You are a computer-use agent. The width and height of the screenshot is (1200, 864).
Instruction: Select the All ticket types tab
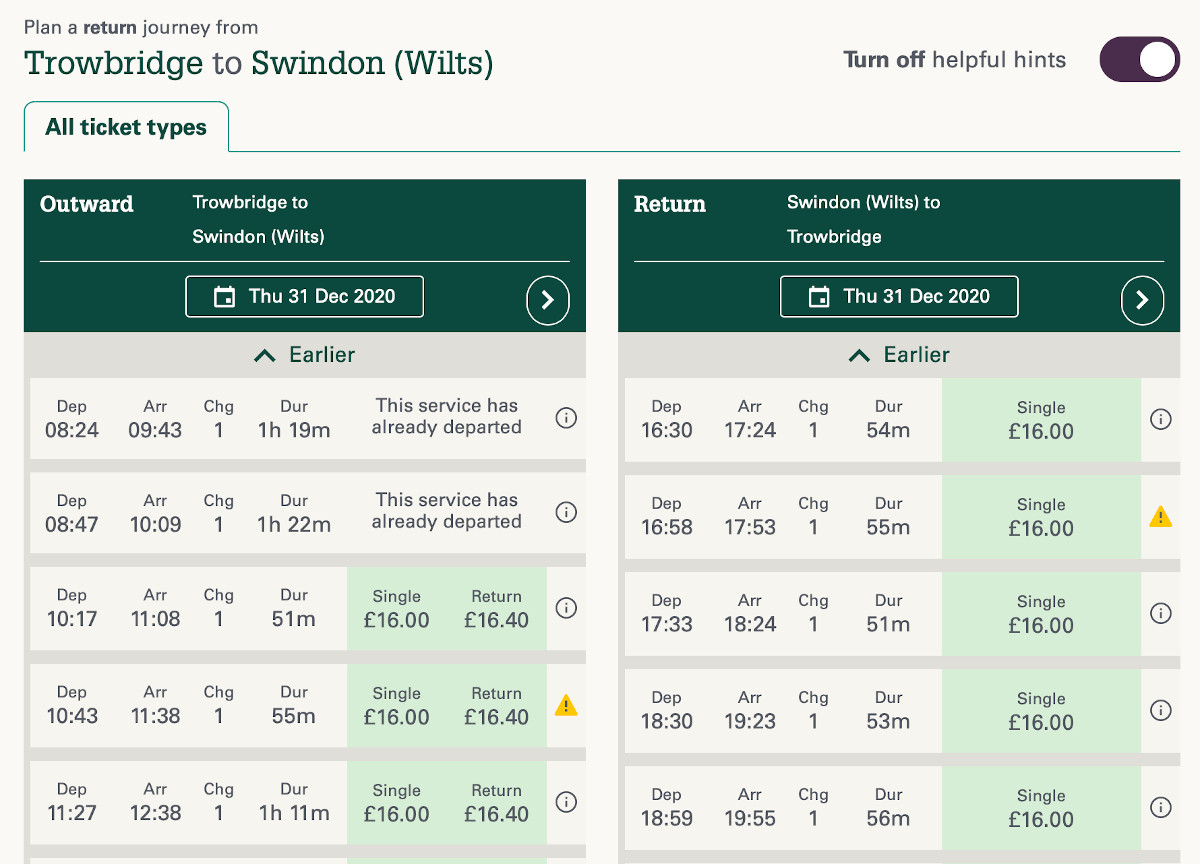pos(126,128)
